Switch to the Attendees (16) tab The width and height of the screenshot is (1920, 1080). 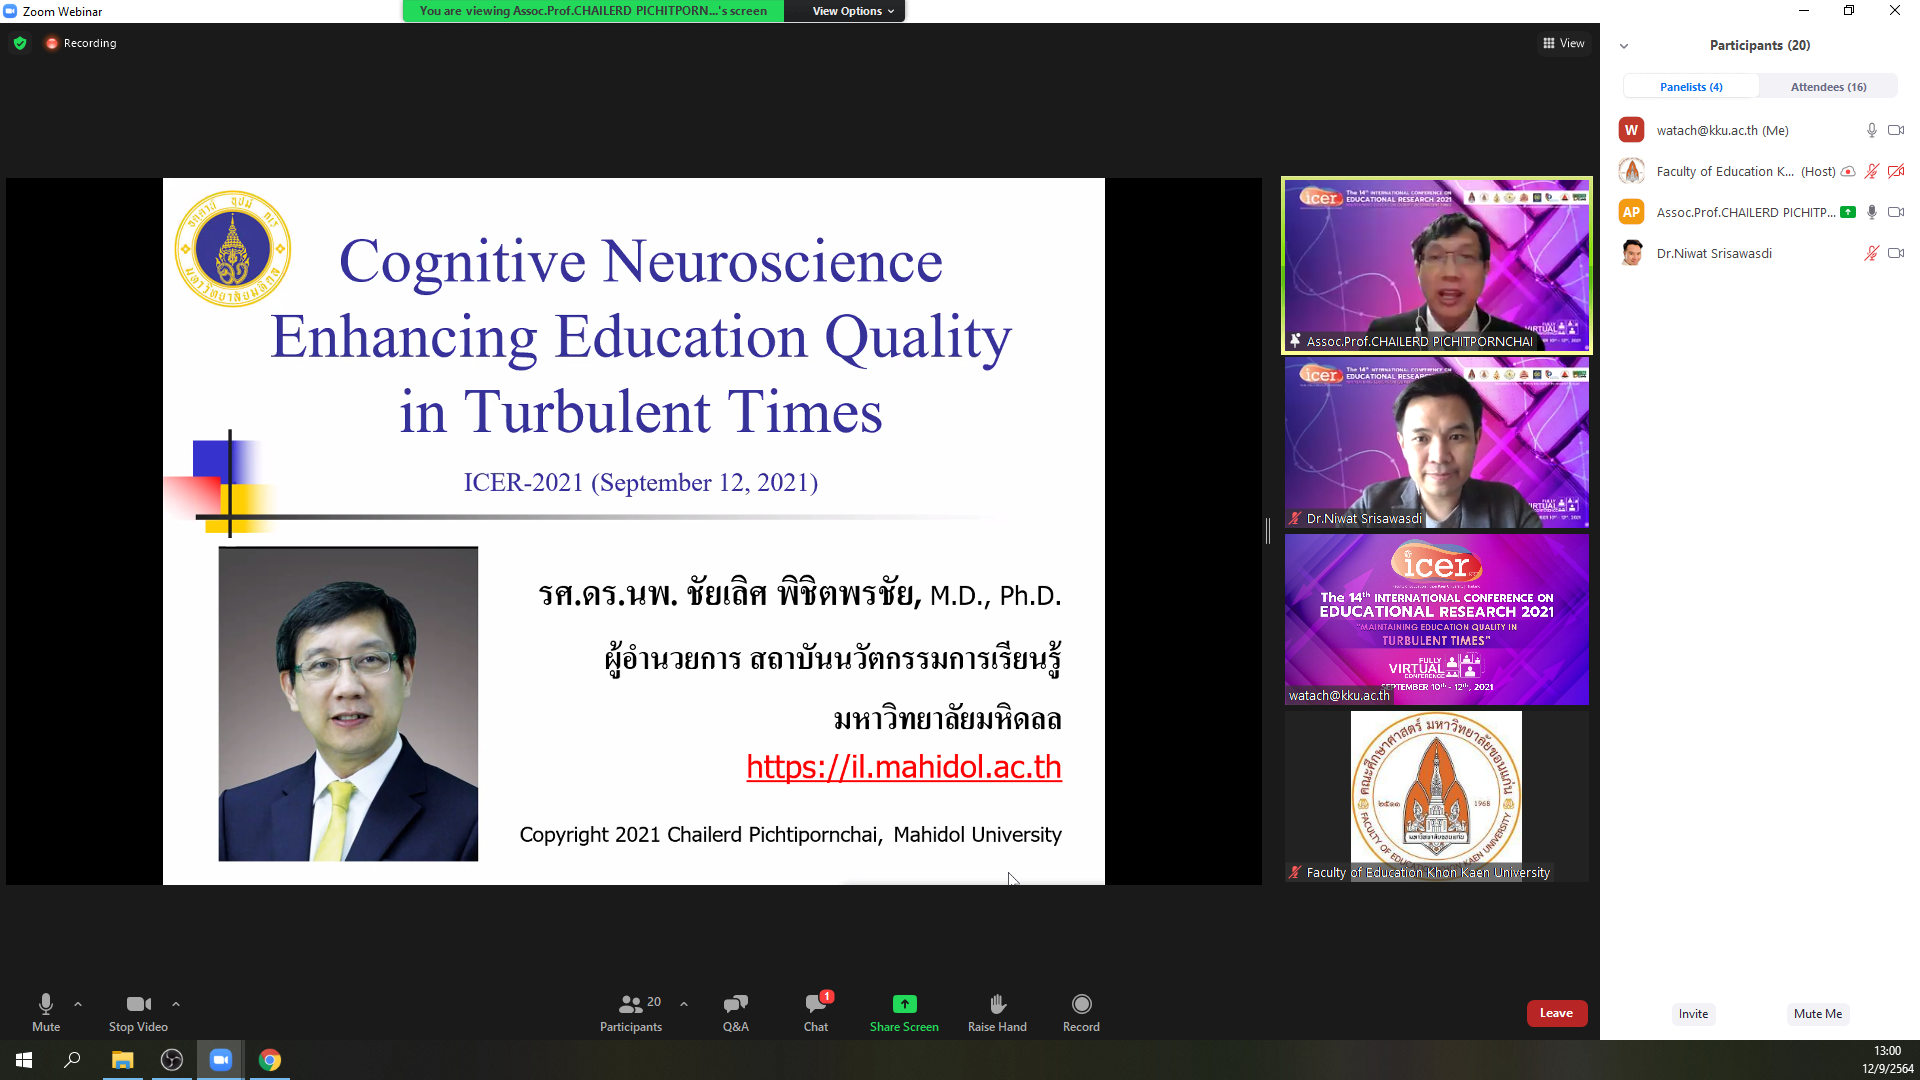click(x=1828, y=87)
